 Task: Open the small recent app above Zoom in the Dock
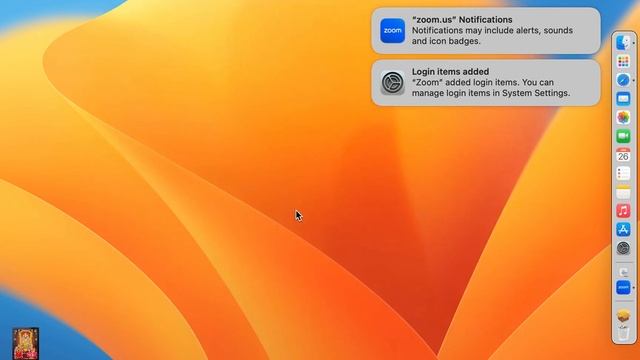(x=623, y=272)
